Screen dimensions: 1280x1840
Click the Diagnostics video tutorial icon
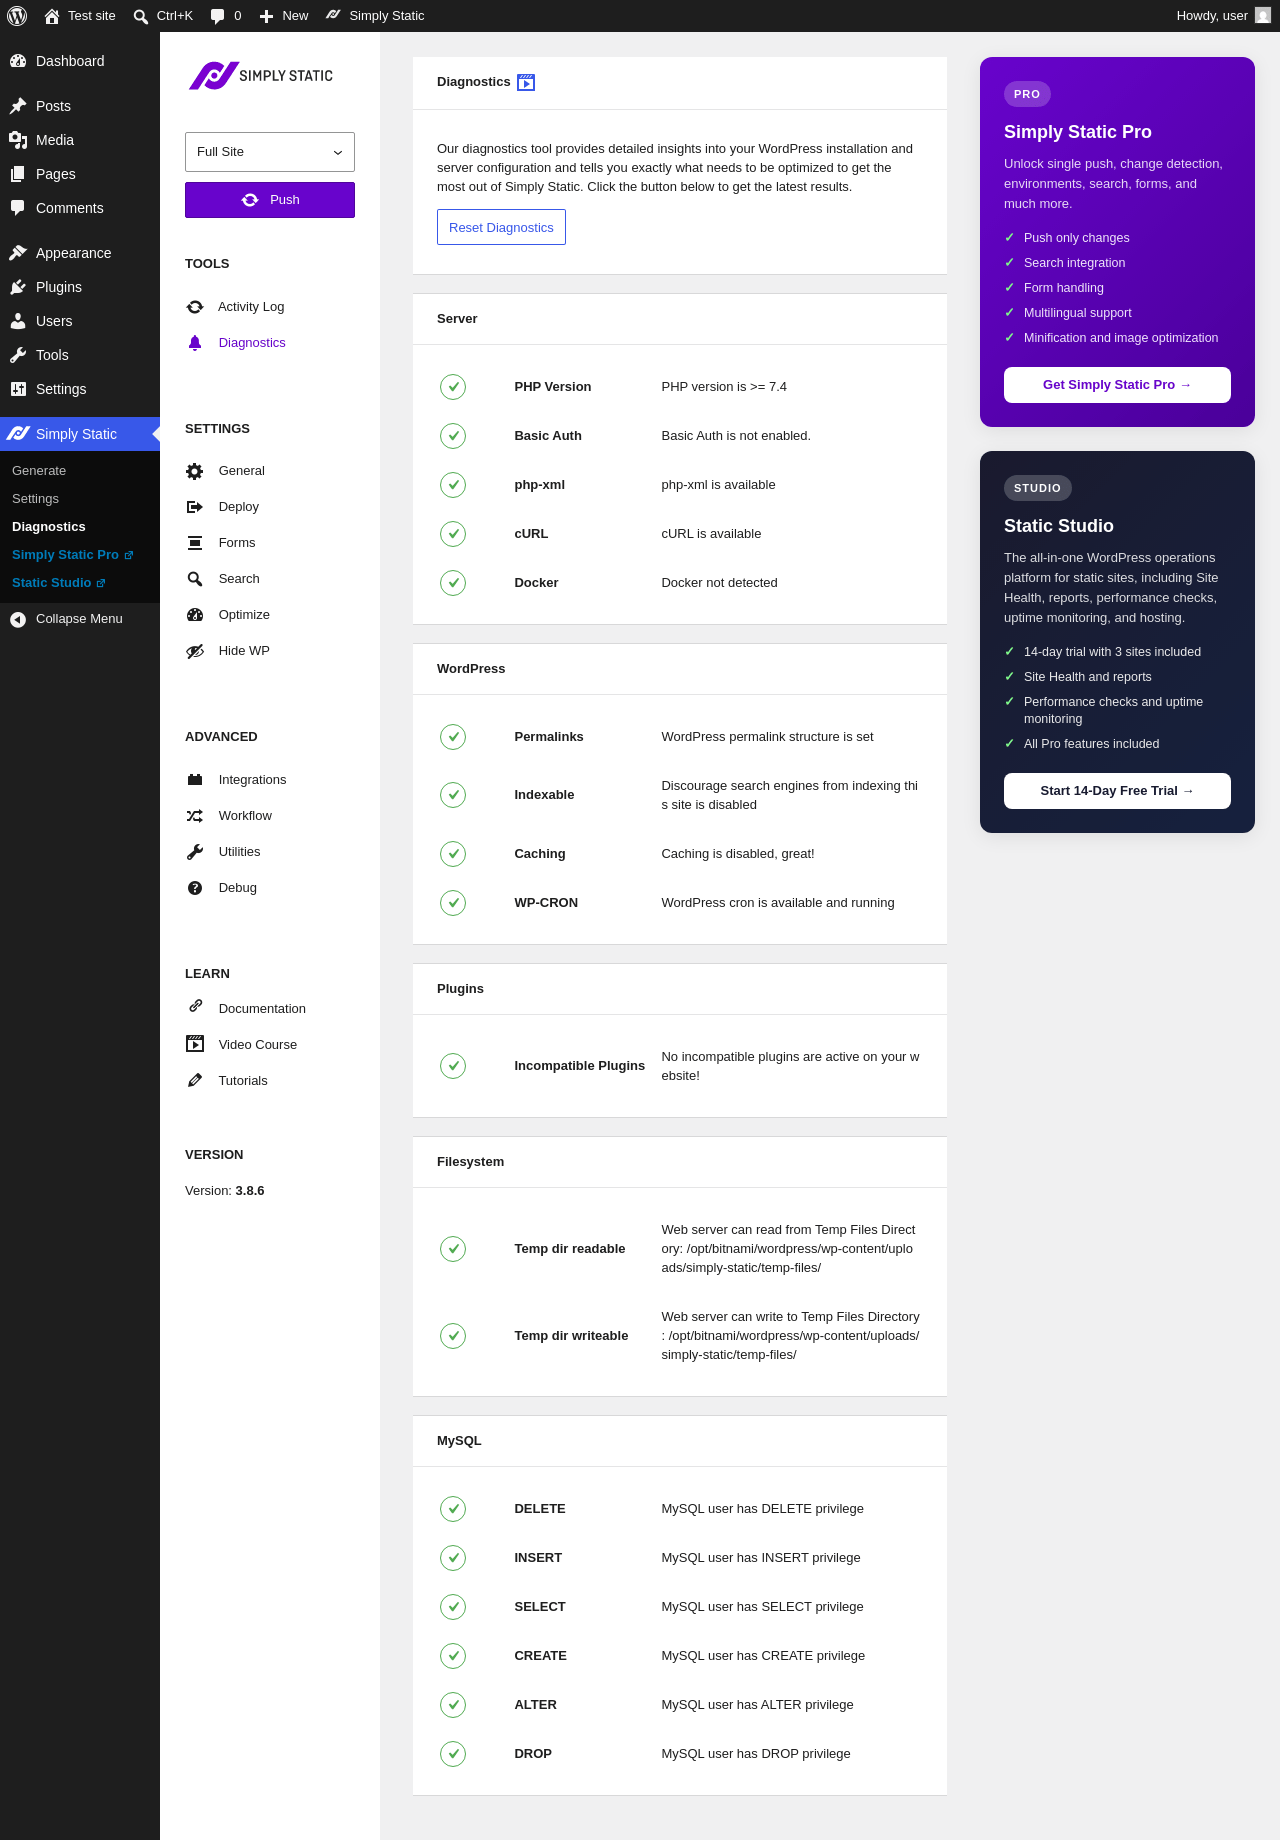(526, 82)
